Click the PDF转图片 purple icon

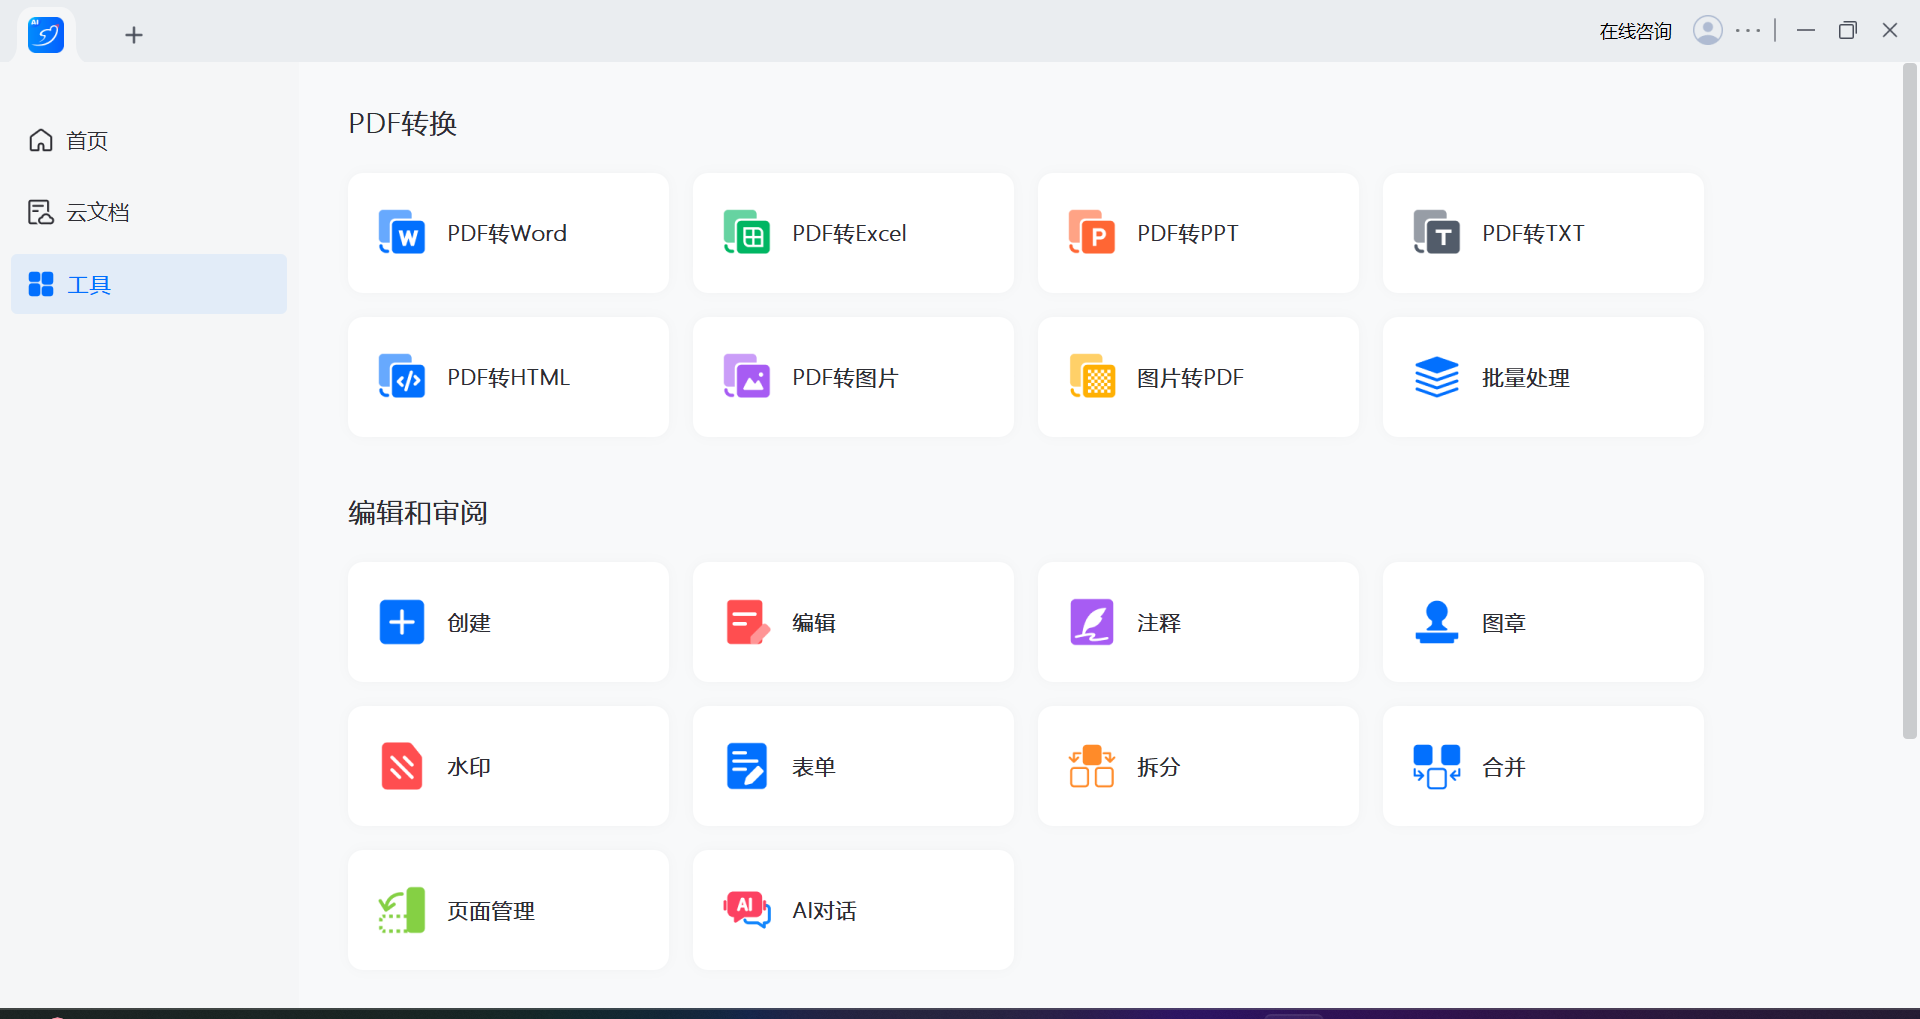click(x=747, y=377)
